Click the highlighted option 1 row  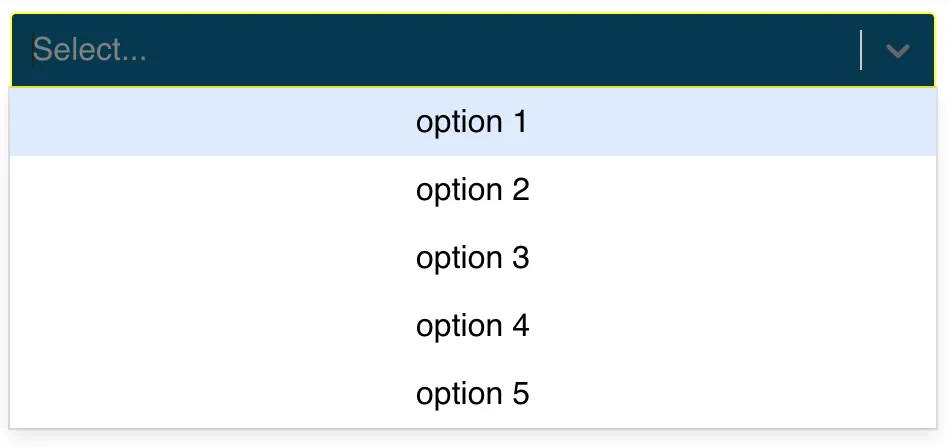[x=472, y=122]
